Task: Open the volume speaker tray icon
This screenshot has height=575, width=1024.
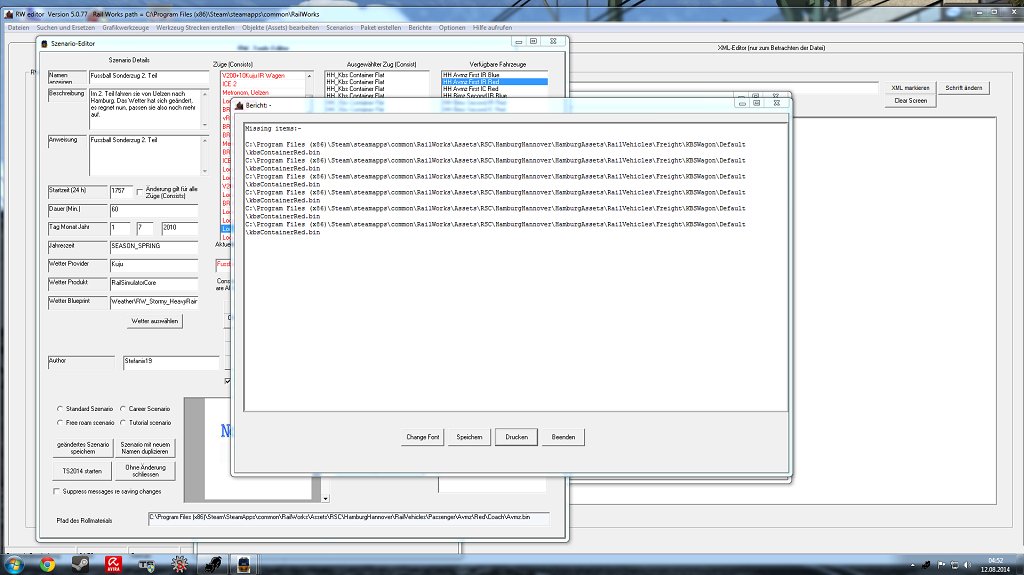Action: [x=967, y=565]
